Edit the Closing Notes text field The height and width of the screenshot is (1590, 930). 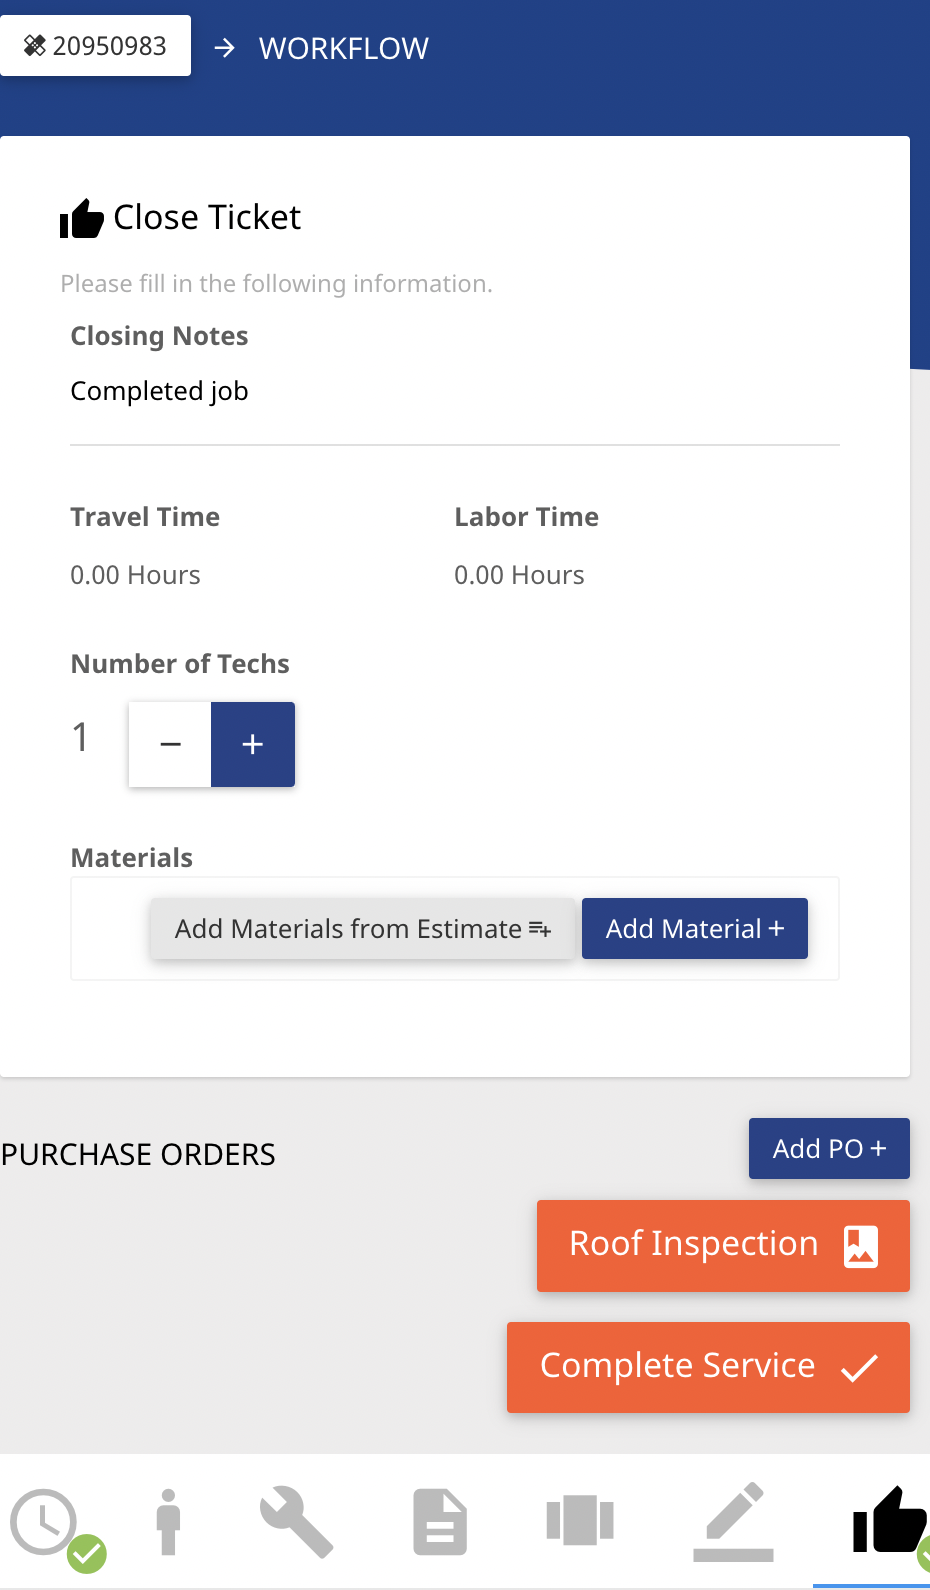(x=455, y=392)
